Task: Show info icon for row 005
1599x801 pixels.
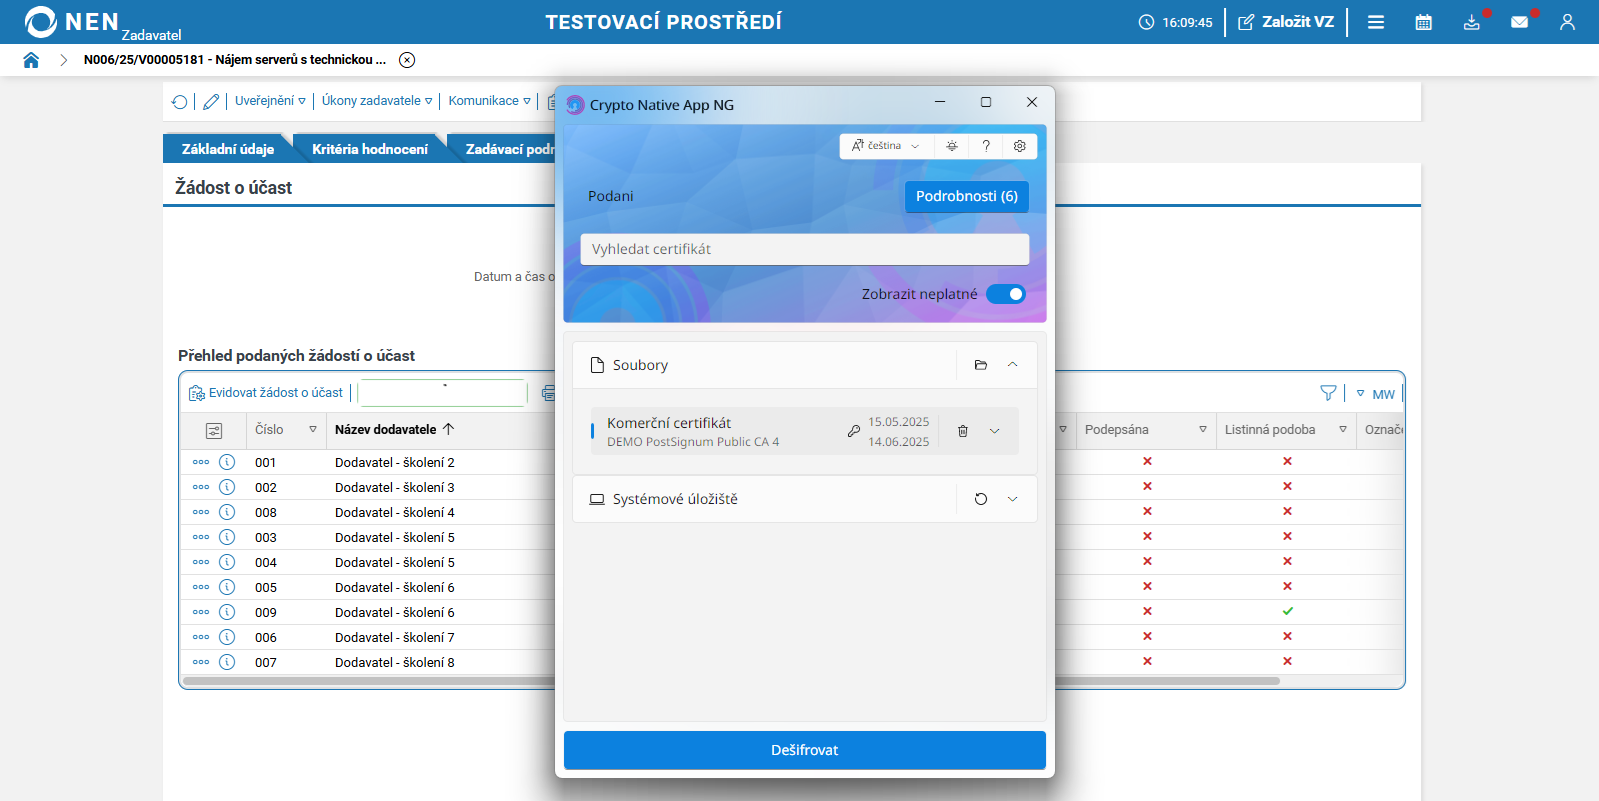Action: click(227, 587)
